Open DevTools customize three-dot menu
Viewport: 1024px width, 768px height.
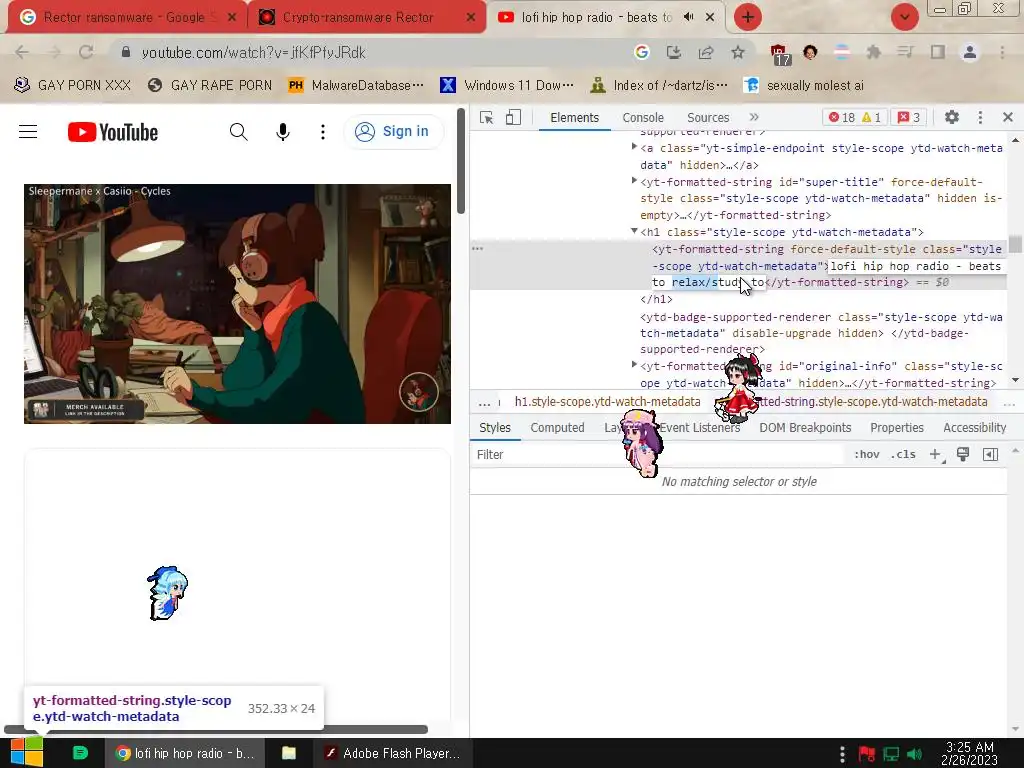coord(980,117)
